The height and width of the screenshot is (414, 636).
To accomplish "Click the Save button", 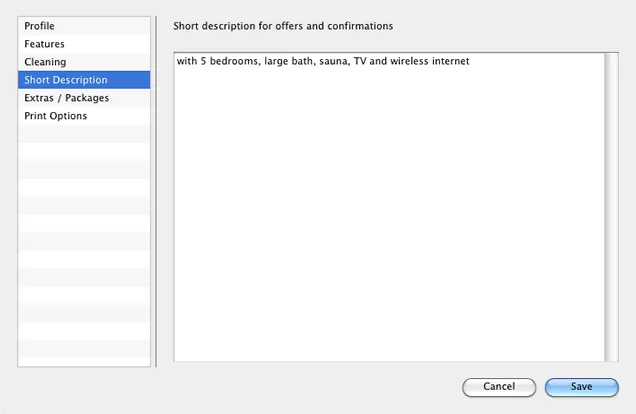I will click(x=582, y=387).
